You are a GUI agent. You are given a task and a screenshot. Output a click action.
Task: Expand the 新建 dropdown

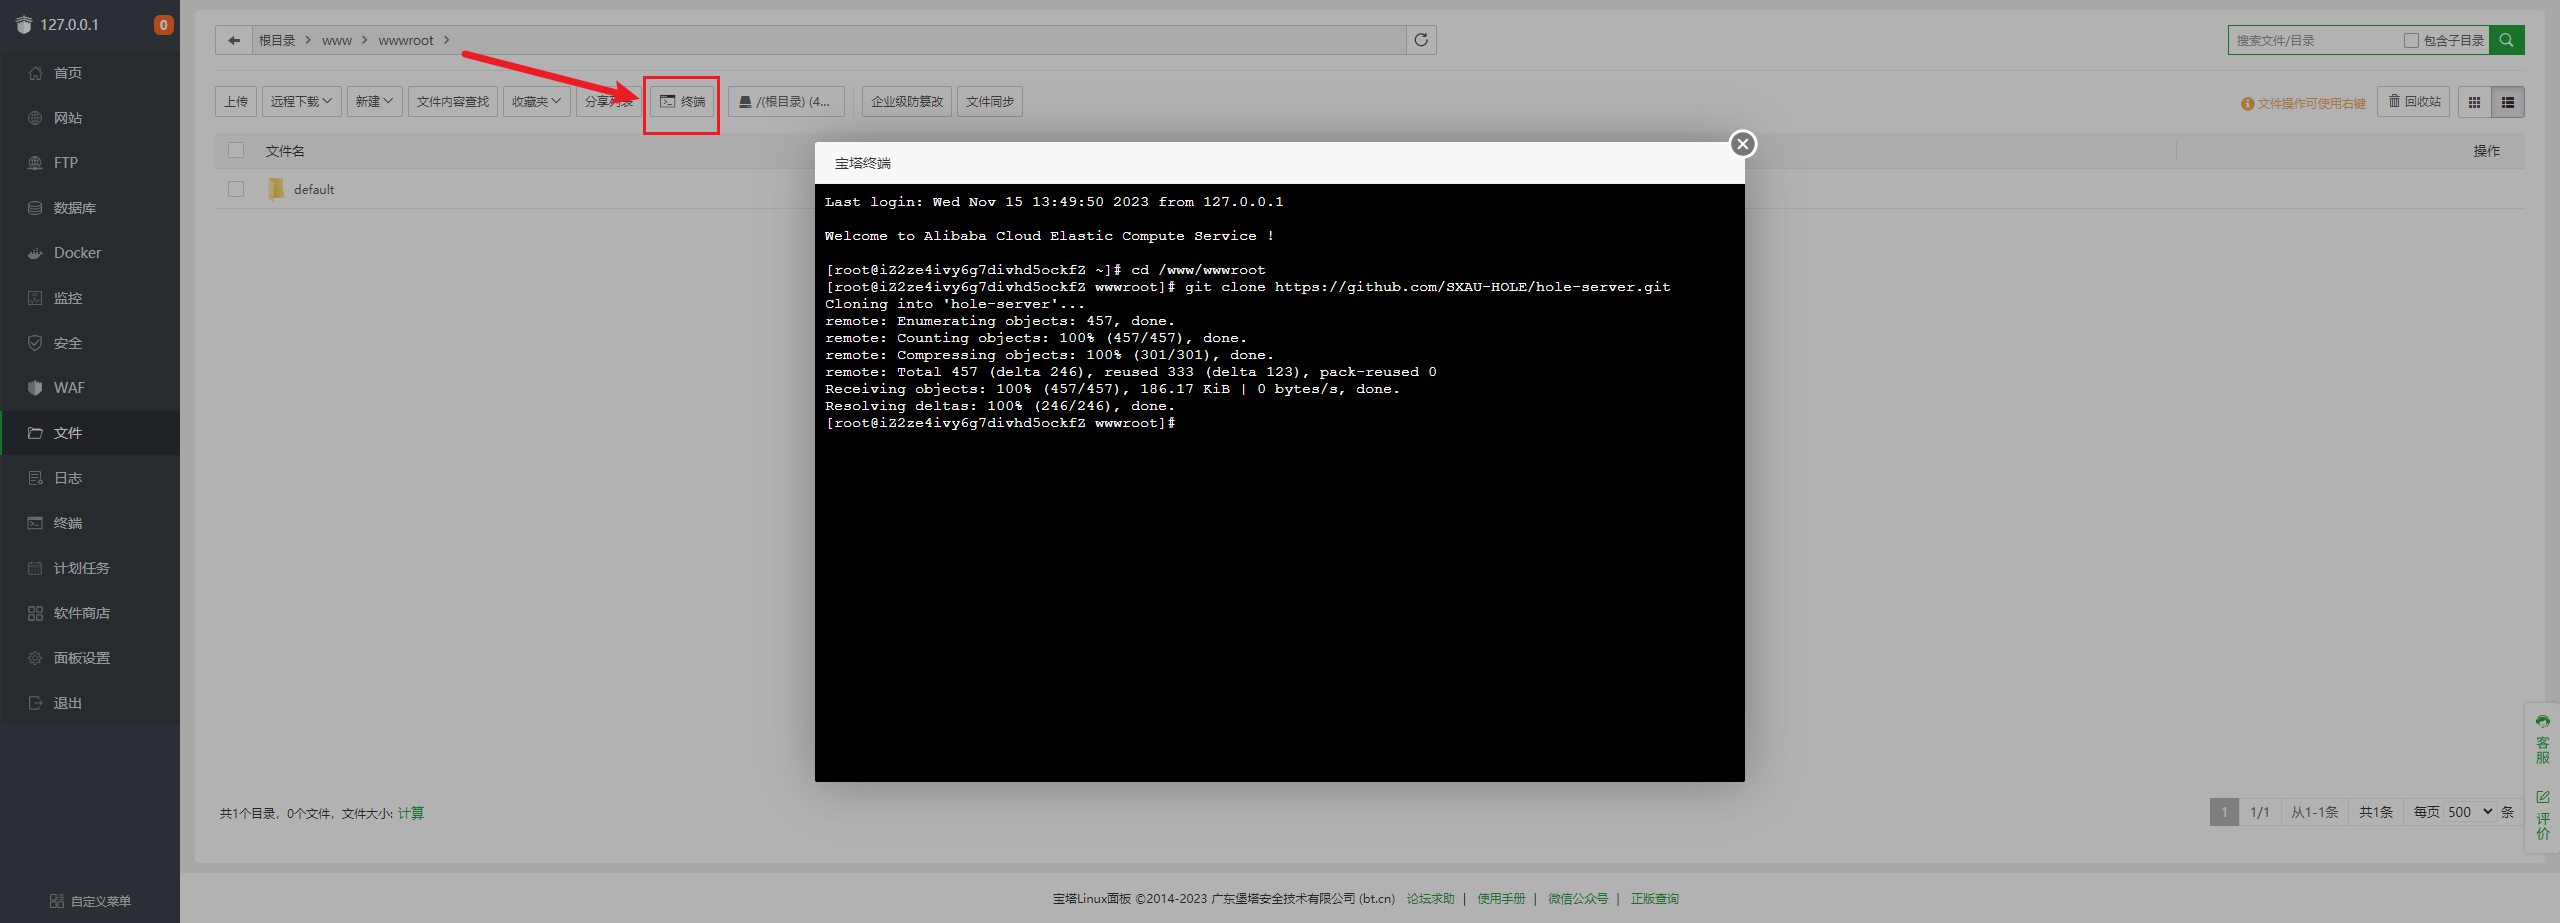point(375,101)
